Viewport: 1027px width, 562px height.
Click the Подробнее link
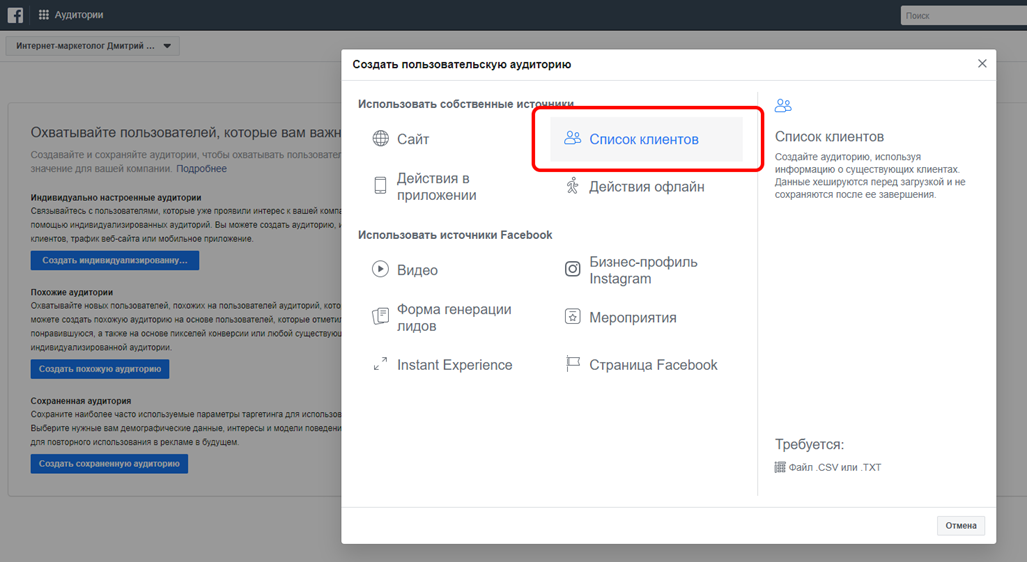pos(201,168)
